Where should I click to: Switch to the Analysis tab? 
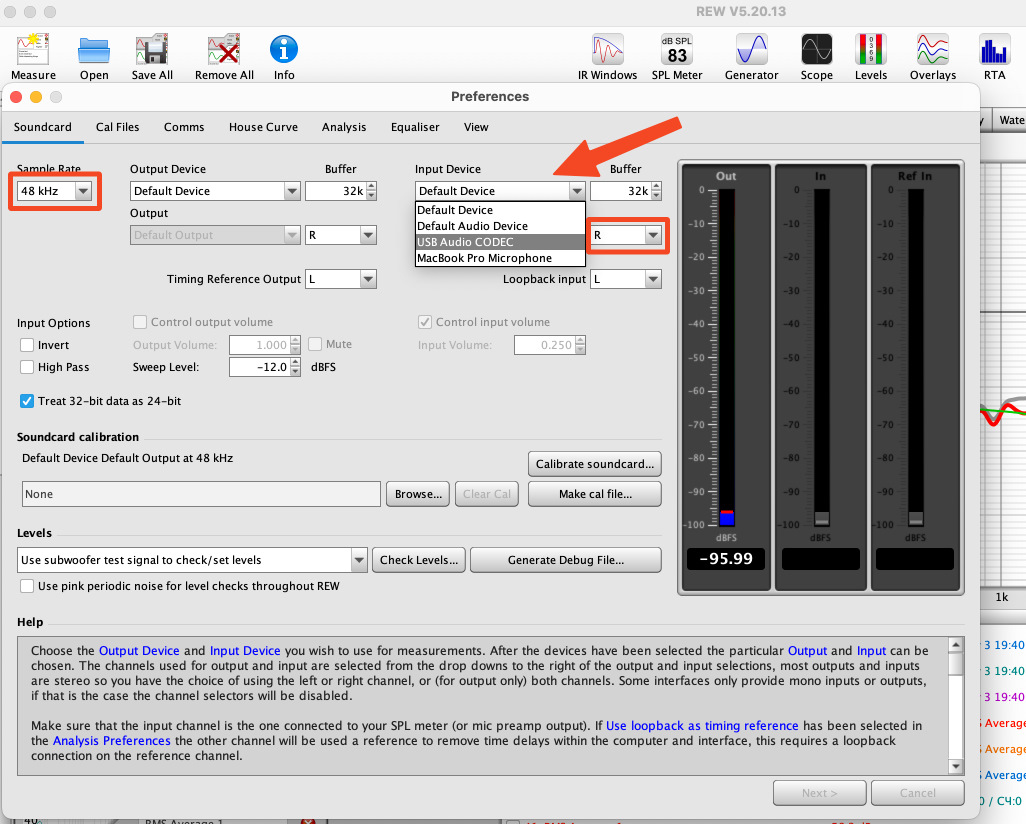[344, 127]
